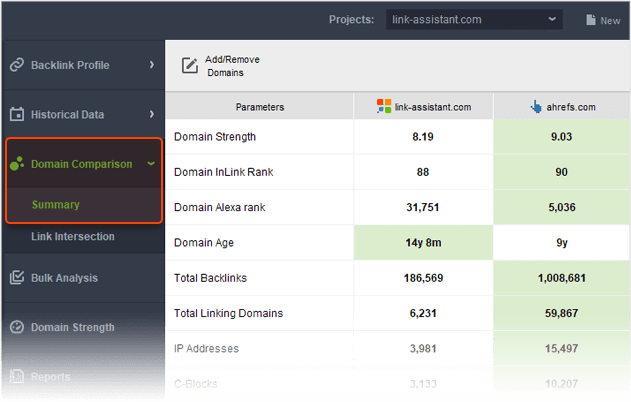Select the C-Blocks row label

(196, 384)
